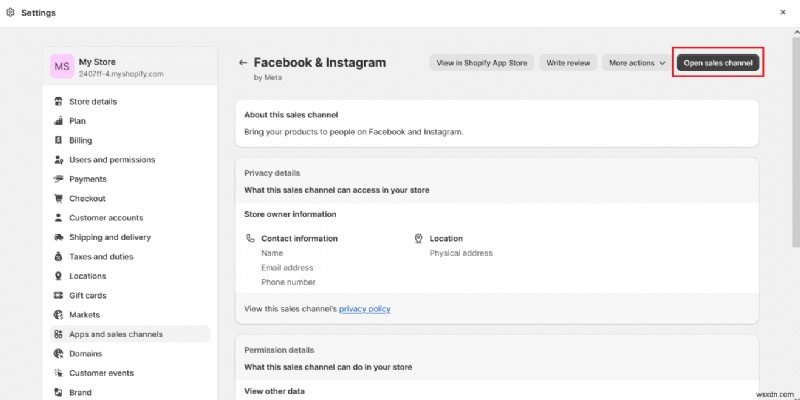The image size is (800, 400).
Task: Click the phone icon next to Contact information
Action: coord(250,238)
